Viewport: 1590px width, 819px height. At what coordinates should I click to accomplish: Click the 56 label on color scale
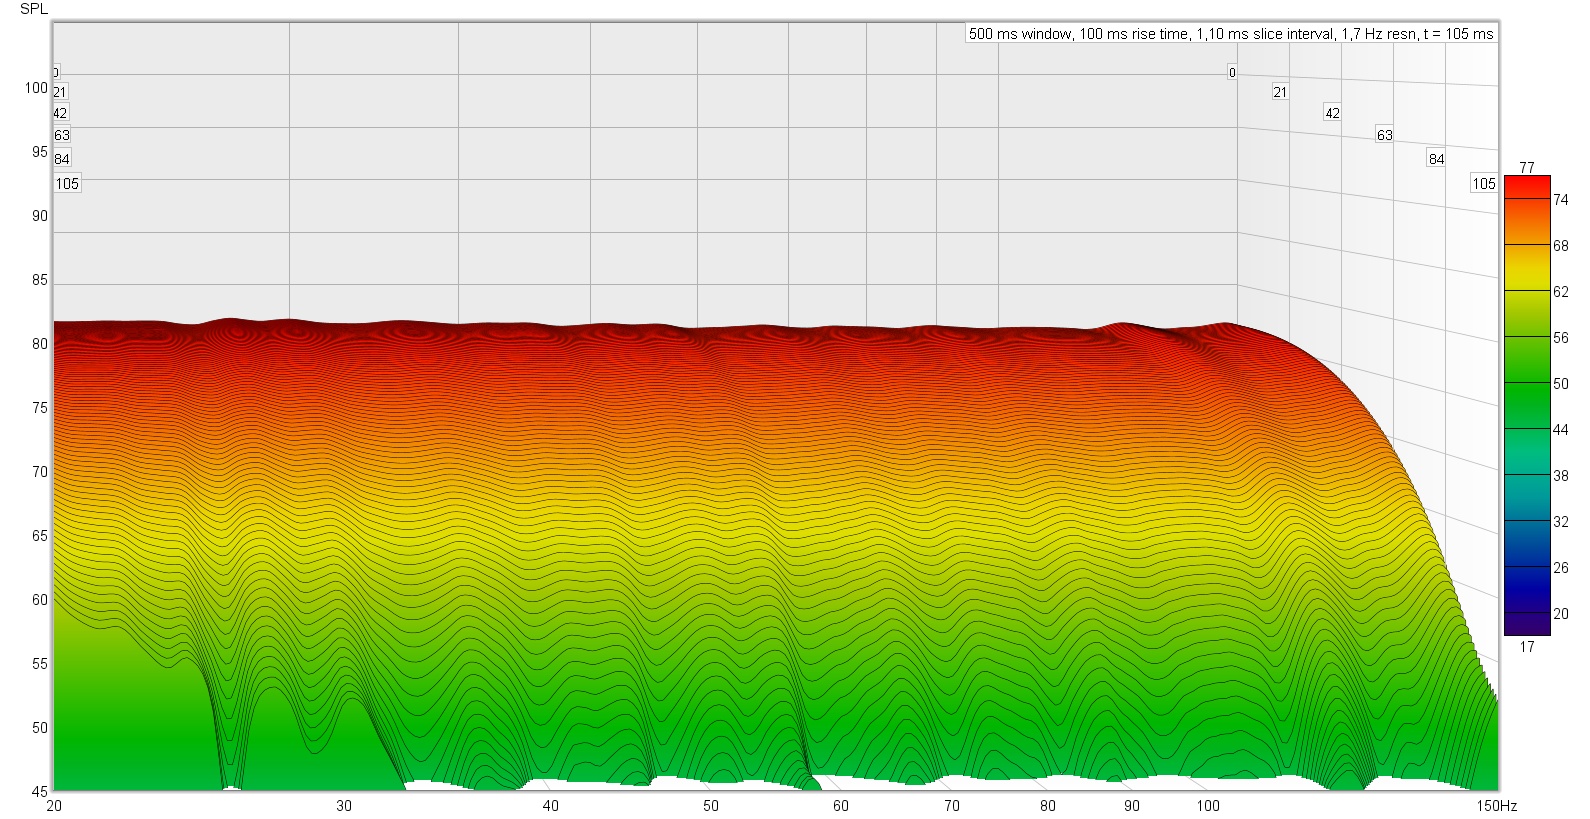[1561, 338]
